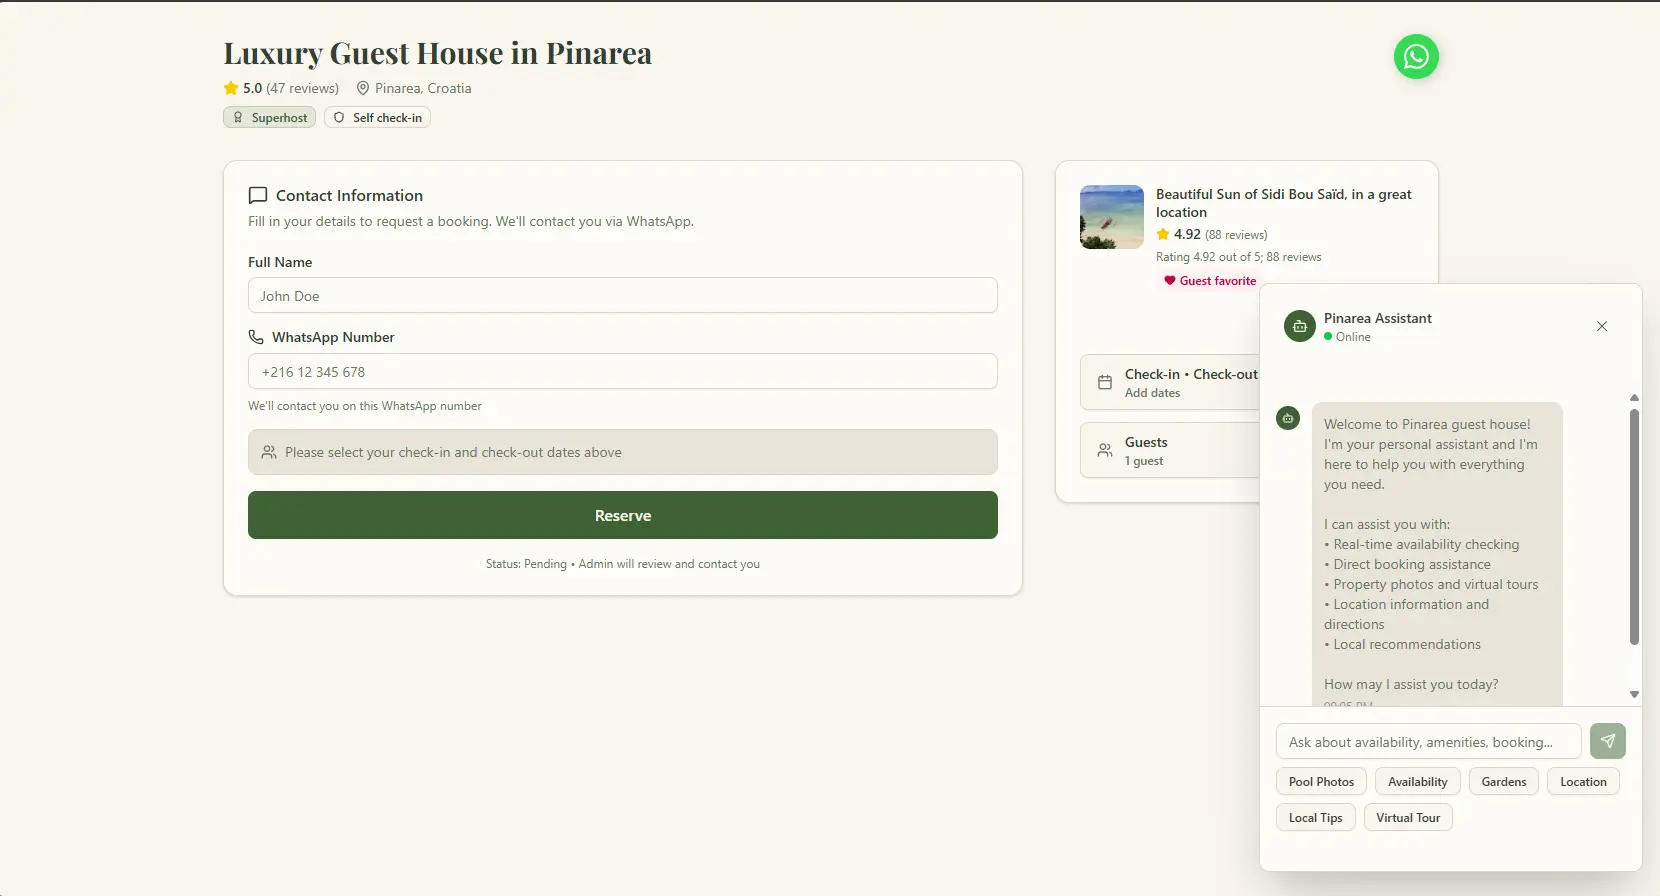Choose the Availability quick reply chip
Screen dimensions: 1660x896
(x=1417, y=782)
